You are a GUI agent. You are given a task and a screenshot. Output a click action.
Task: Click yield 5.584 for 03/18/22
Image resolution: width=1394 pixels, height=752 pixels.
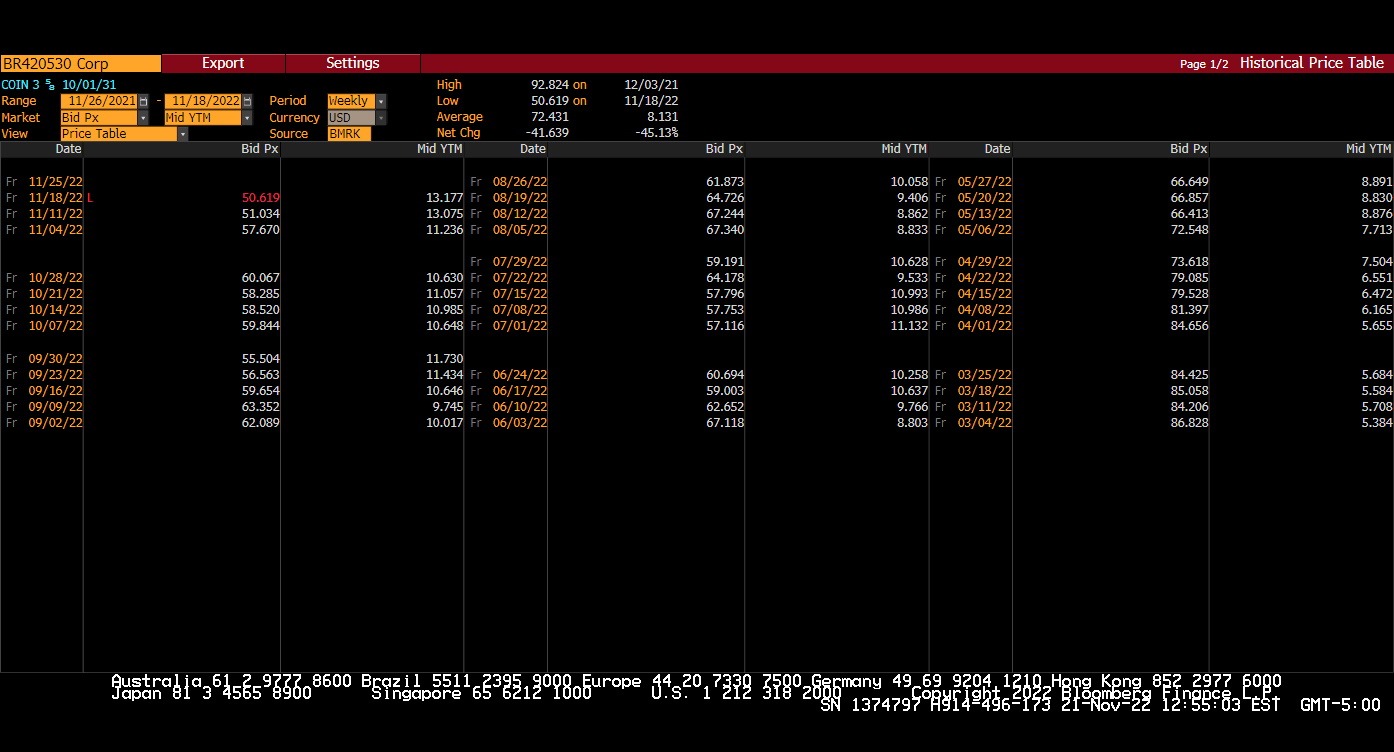(x=1377, y=391)
